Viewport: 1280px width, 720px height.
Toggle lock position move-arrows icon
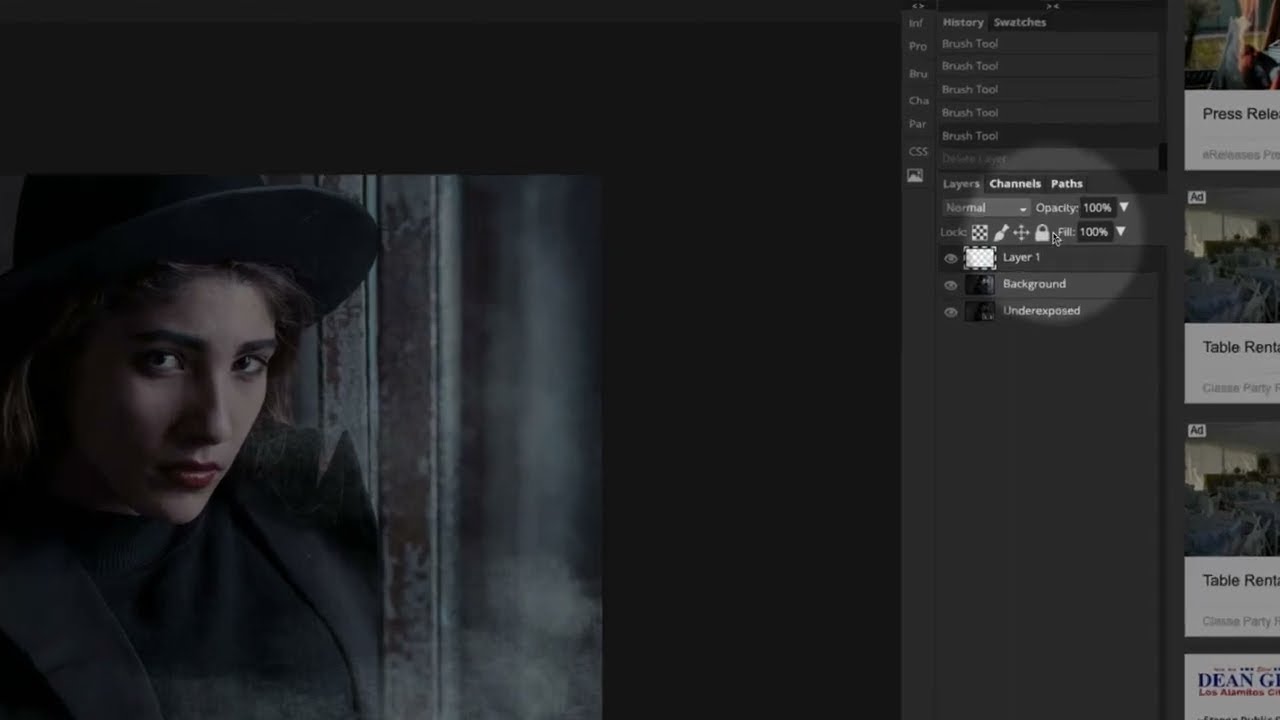[x=1021, y=232]
